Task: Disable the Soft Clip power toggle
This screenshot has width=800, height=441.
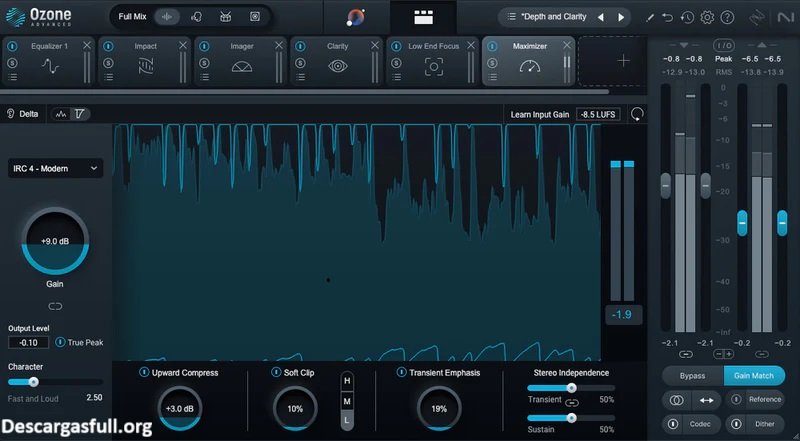Action: point(262,373)
